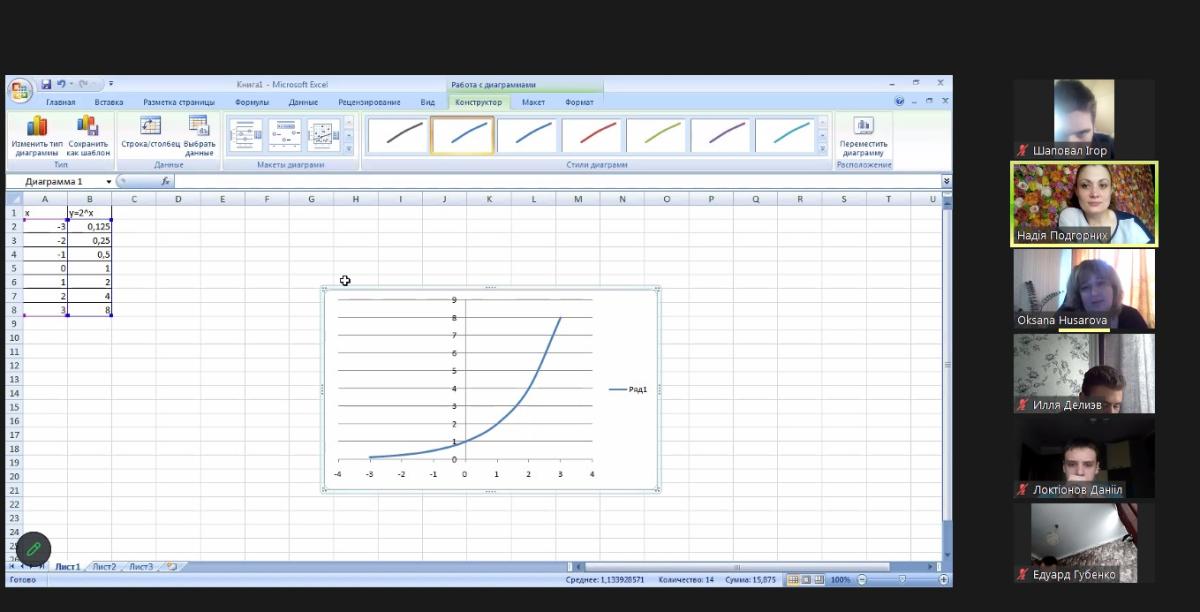Switch to the Лист2 sheet tab
This screenshot has width=1200, height=612.
[104, 567]
